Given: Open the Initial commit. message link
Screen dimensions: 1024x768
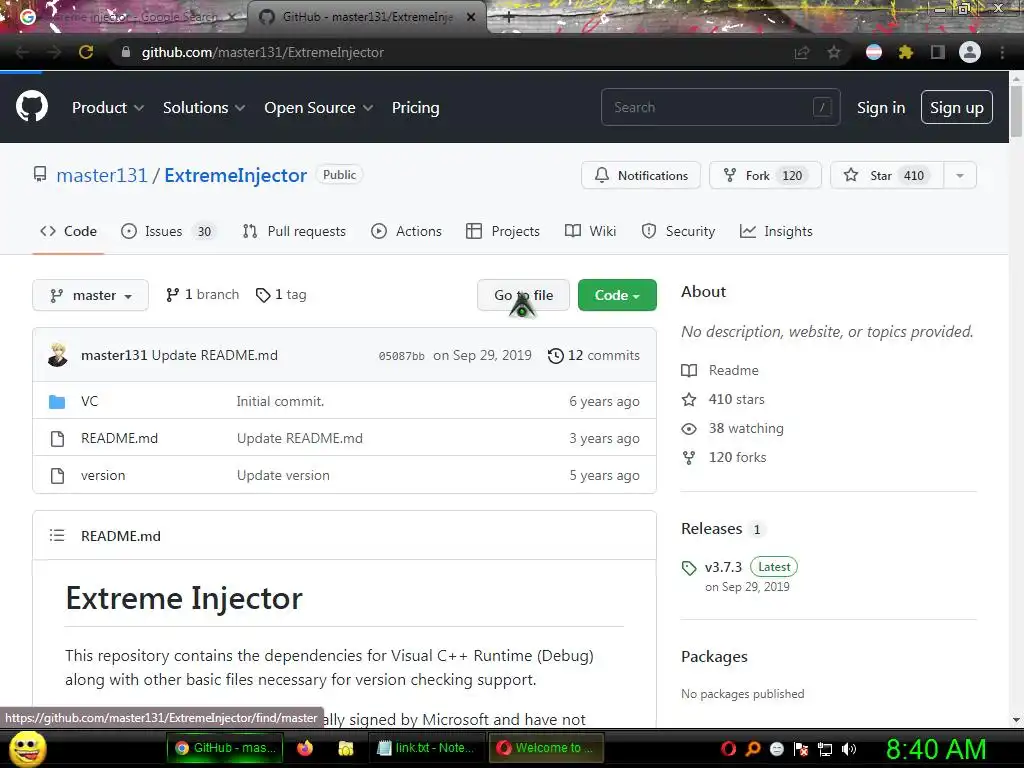Looking at the screenshot, I should (280, 401).
